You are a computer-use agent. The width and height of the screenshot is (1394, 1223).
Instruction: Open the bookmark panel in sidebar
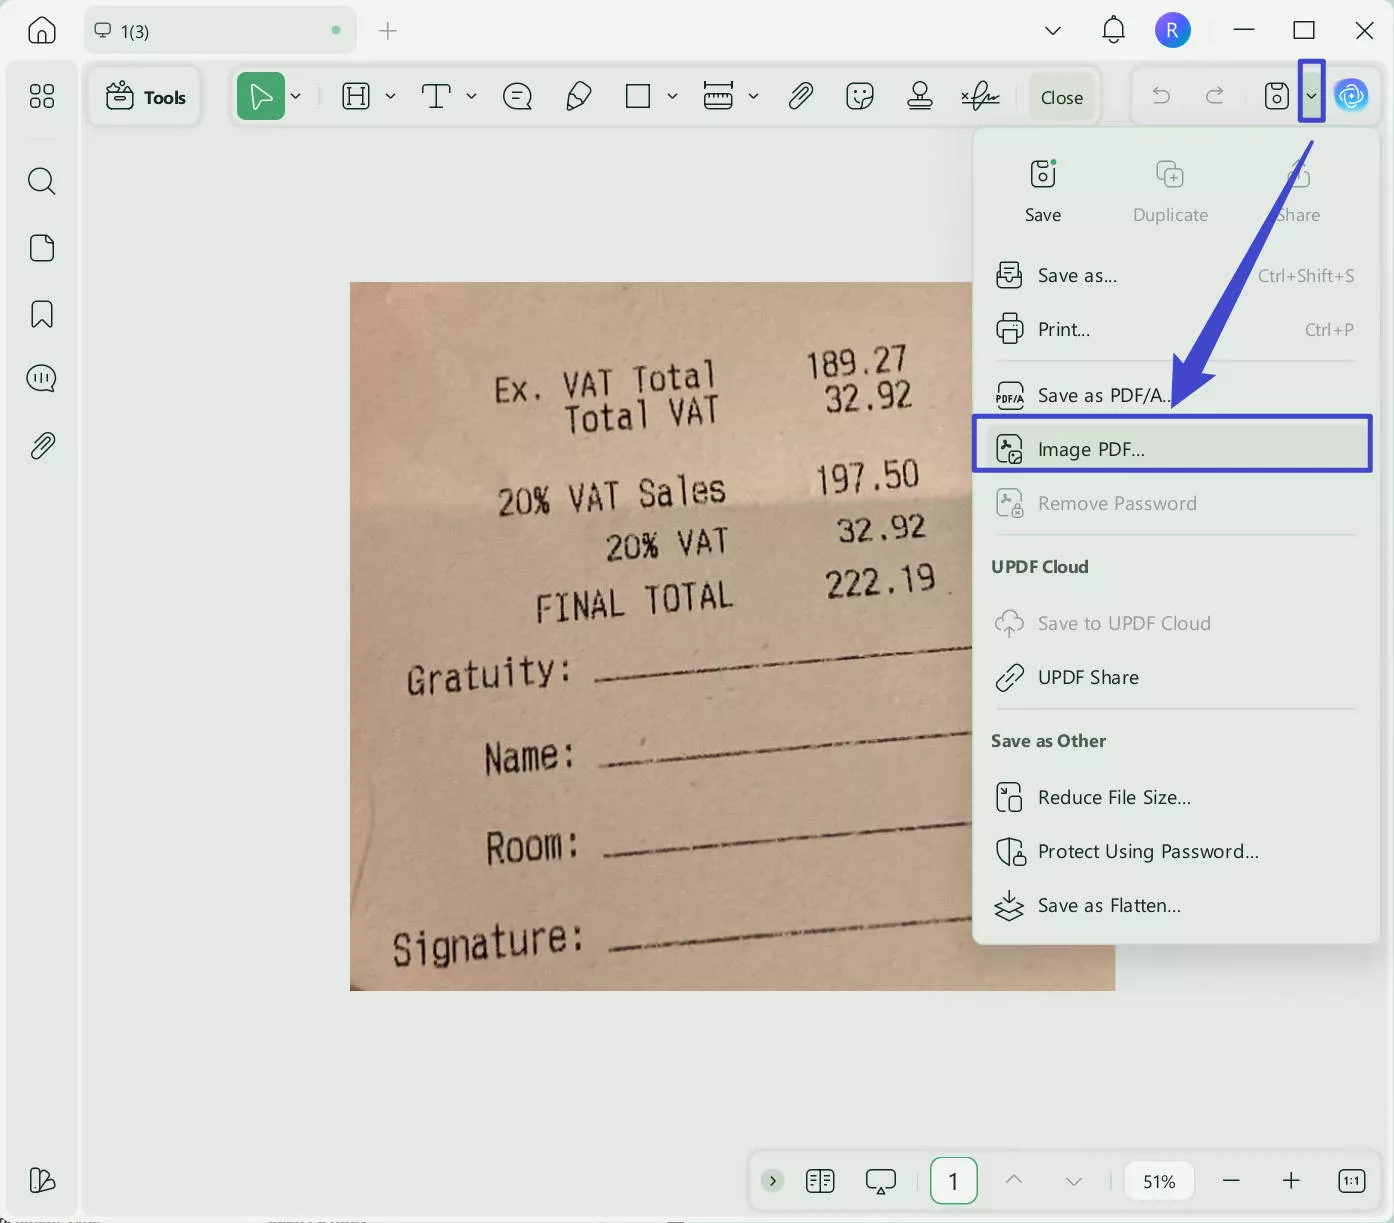(42, 314)
